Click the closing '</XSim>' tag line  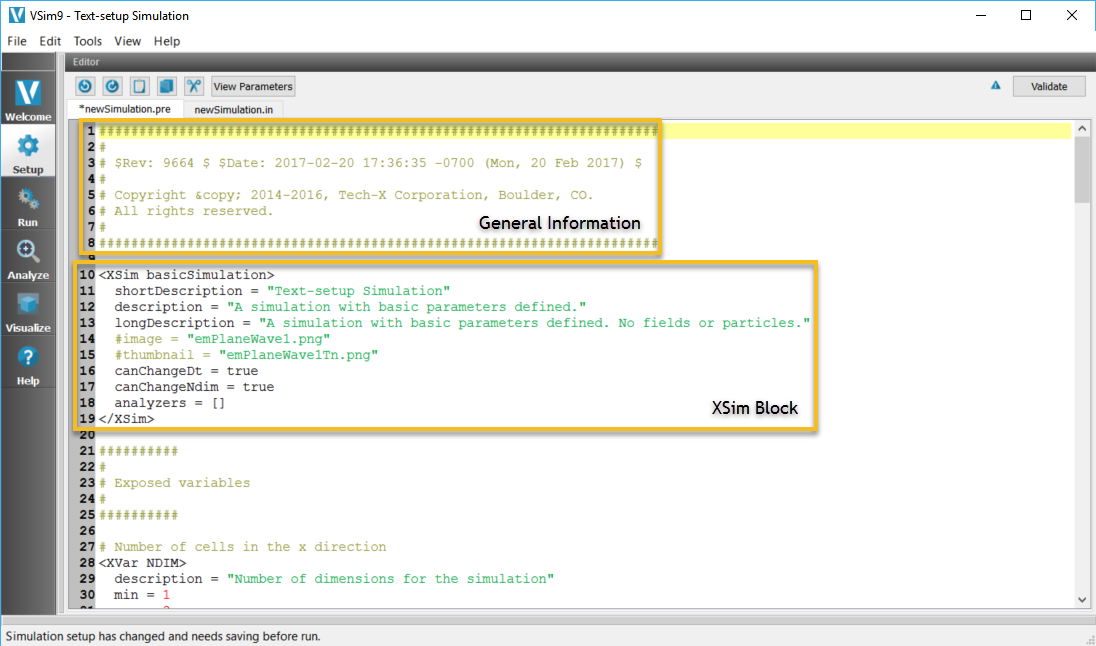pyautogui.click(x=127, y=419)
